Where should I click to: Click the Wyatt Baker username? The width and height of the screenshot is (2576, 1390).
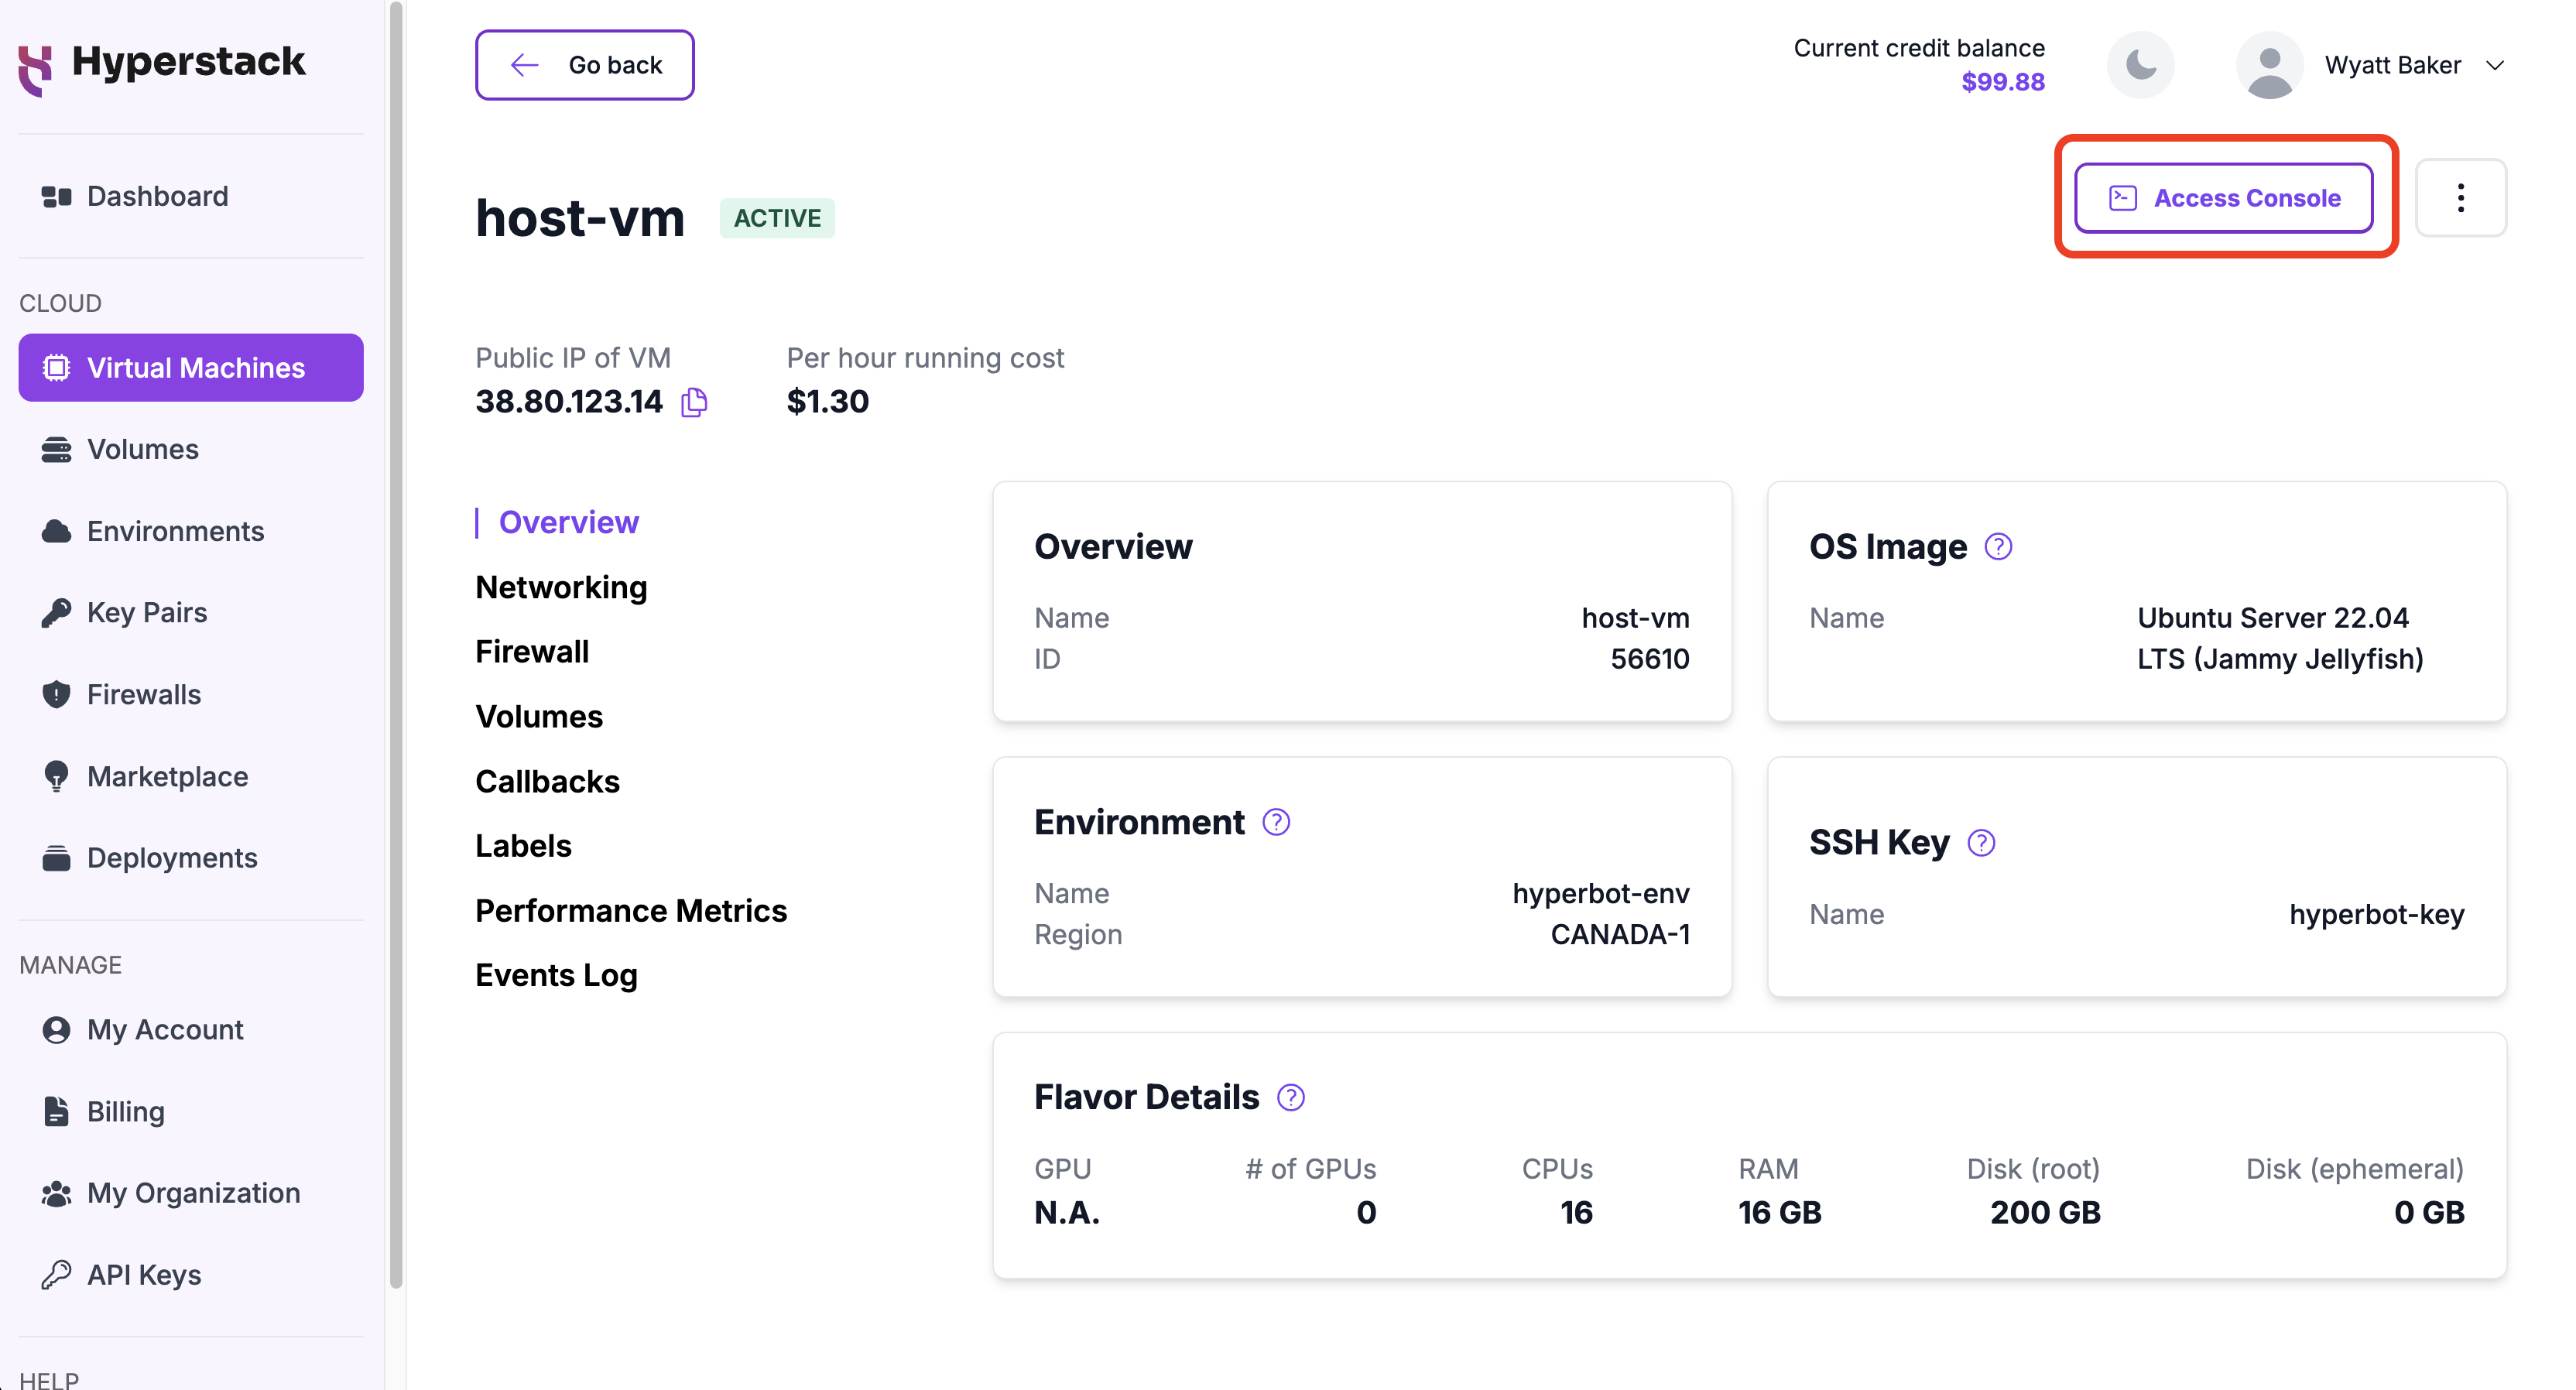[x=2393, y=66]
